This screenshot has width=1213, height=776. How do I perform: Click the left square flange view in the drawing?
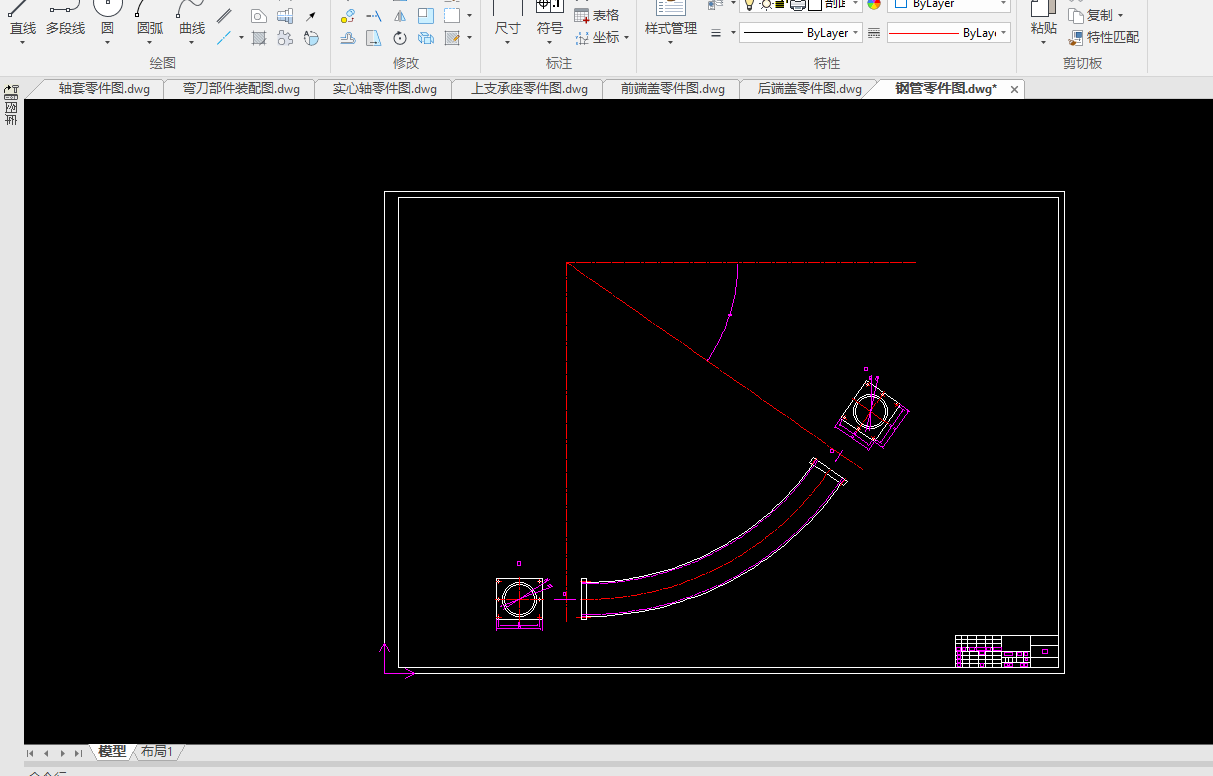pos(520,600)
